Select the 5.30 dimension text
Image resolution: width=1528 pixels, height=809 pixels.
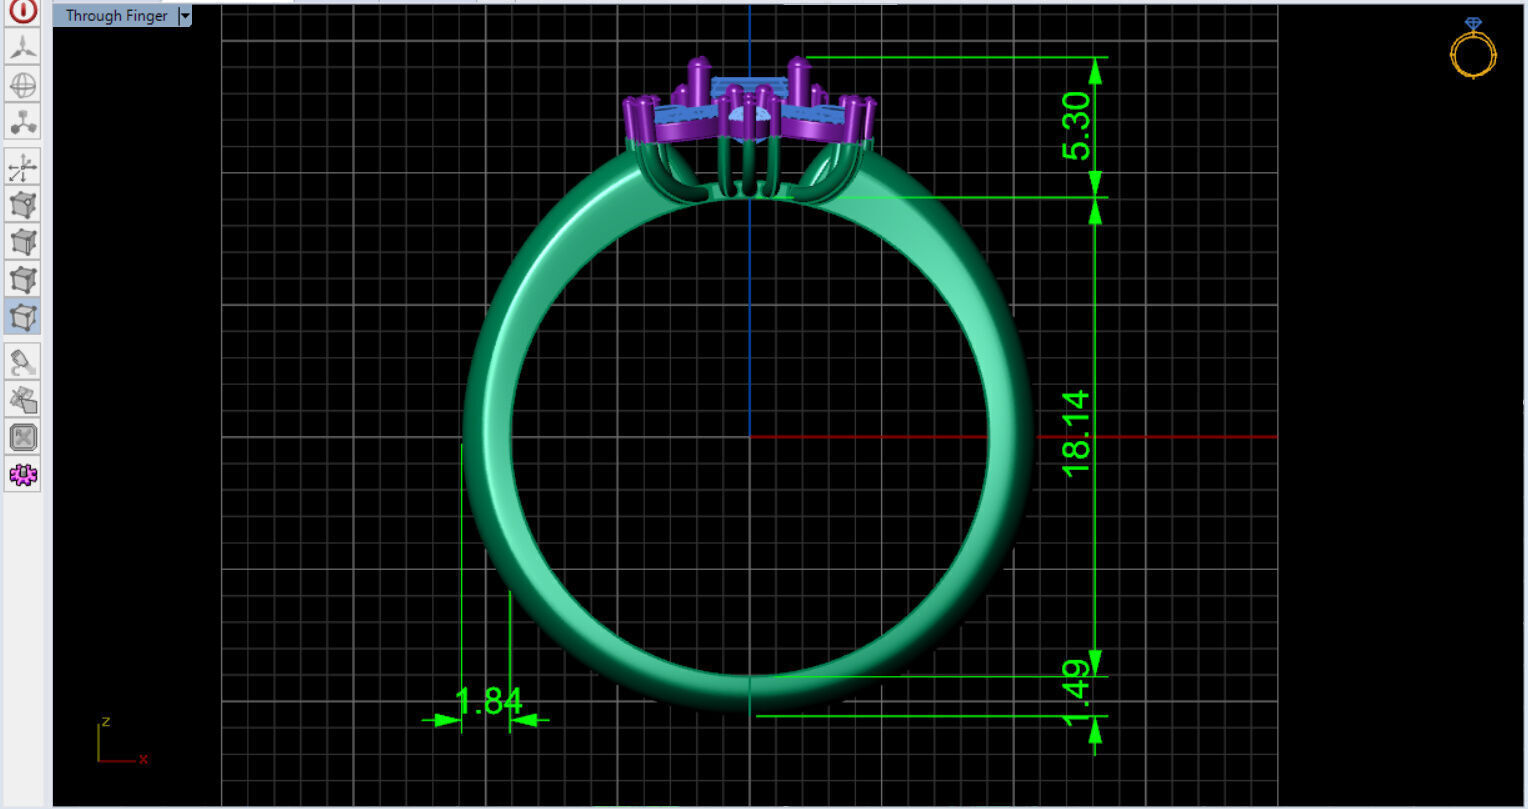coord(1077,126)
